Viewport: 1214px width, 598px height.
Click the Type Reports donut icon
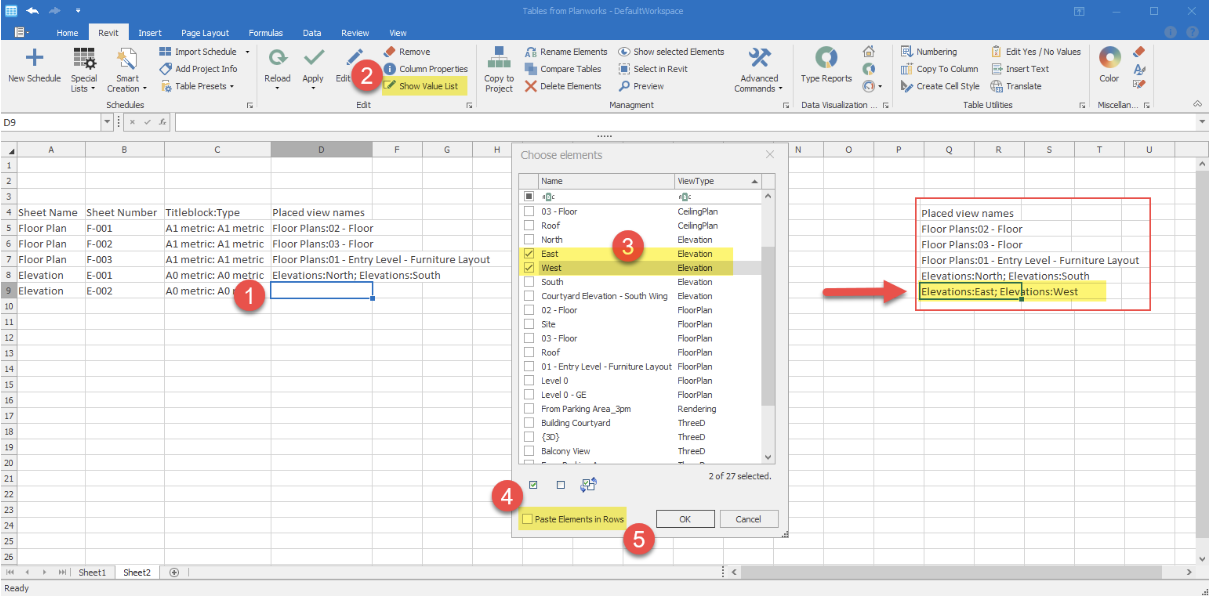pos(826,58)
